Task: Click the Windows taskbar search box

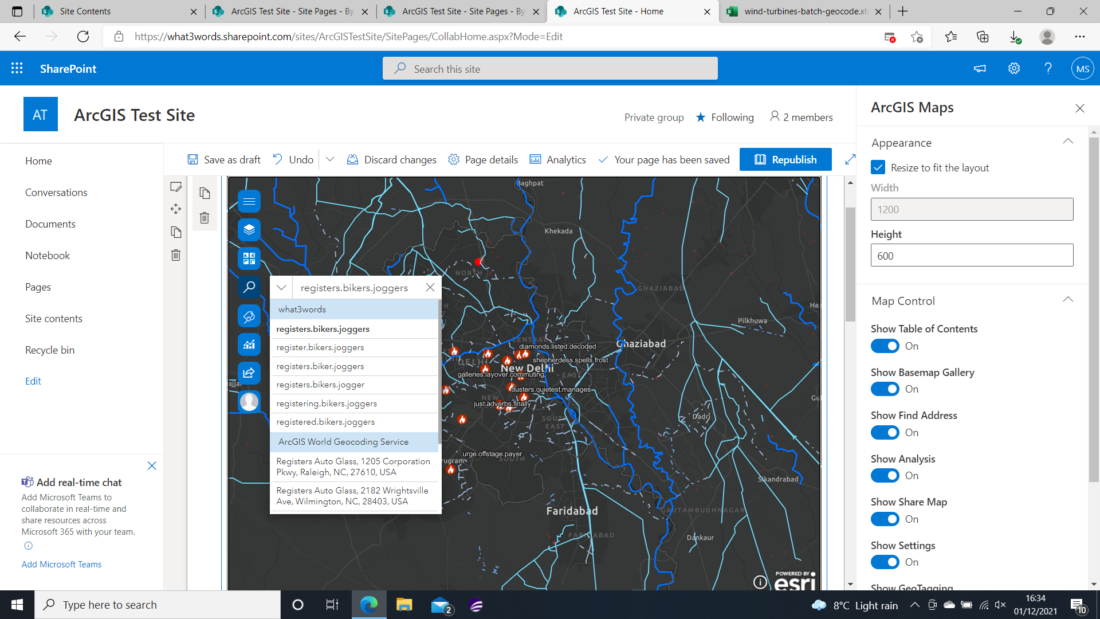Action: (157, 604)
